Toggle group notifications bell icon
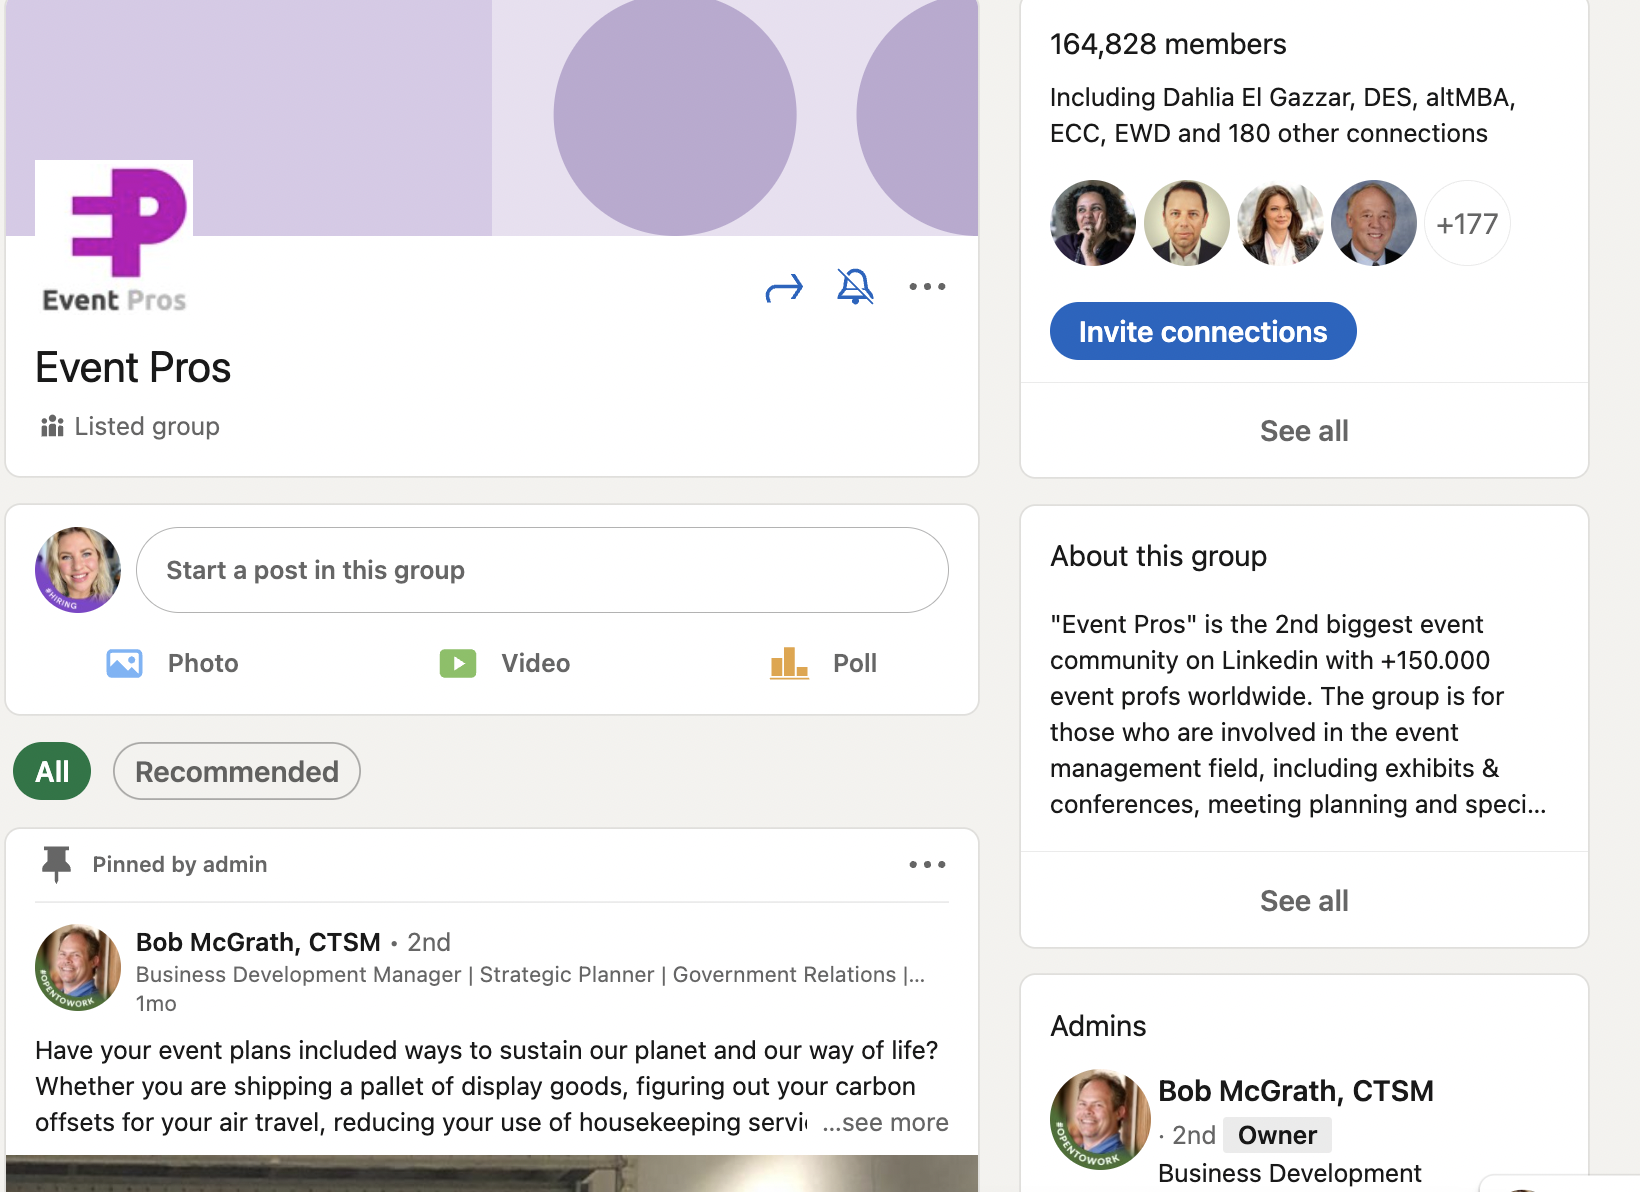 point(855,287)
